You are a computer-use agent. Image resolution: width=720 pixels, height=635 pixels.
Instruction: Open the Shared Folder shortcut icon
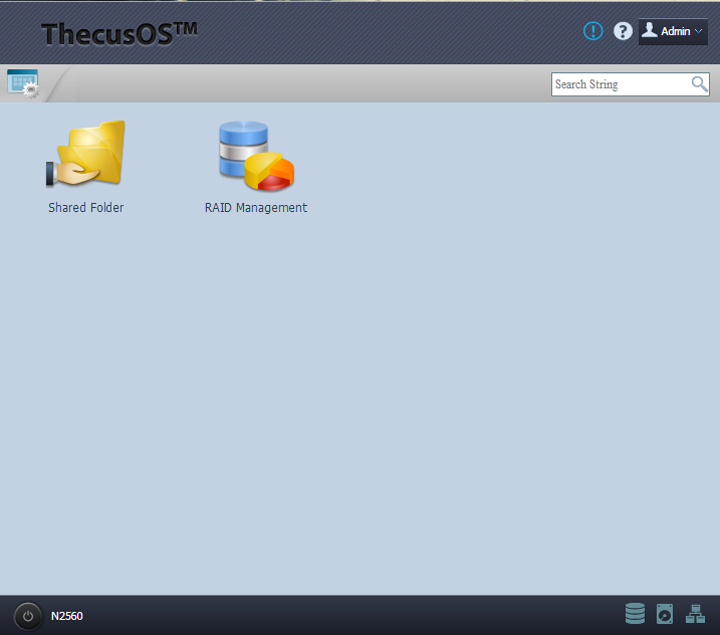(x=86, y=154)
